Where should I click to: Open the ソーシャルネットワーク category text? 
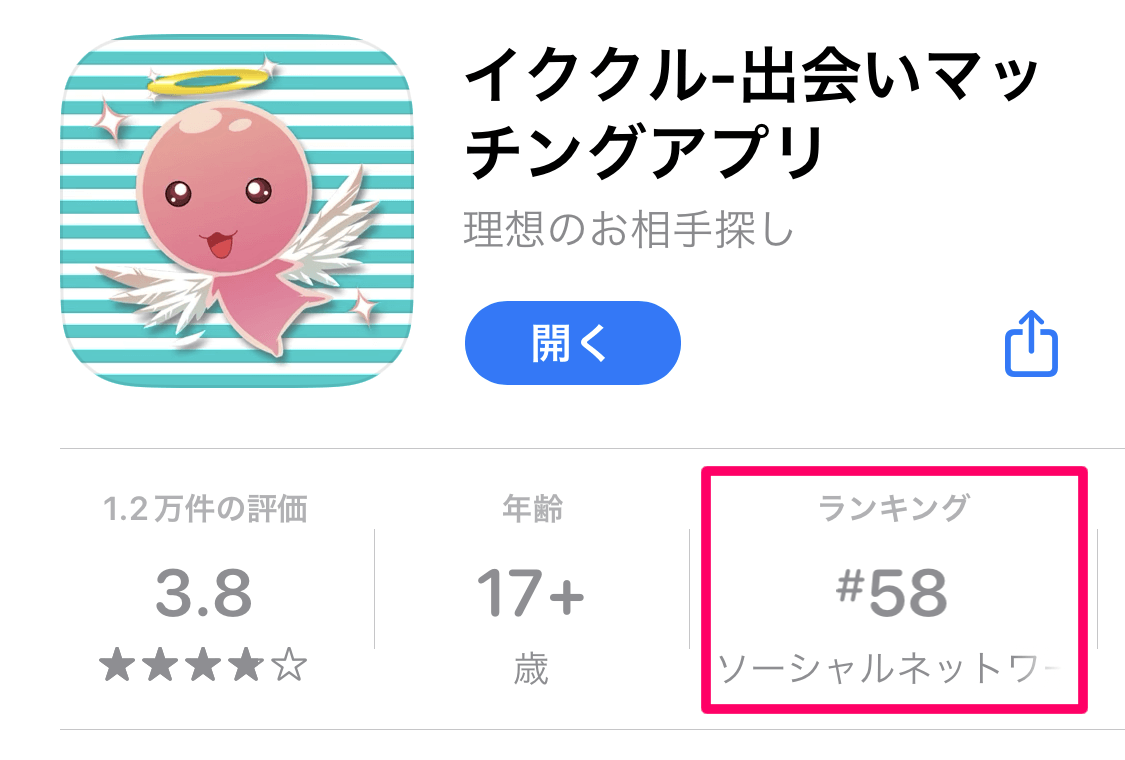tap(885, 670)
